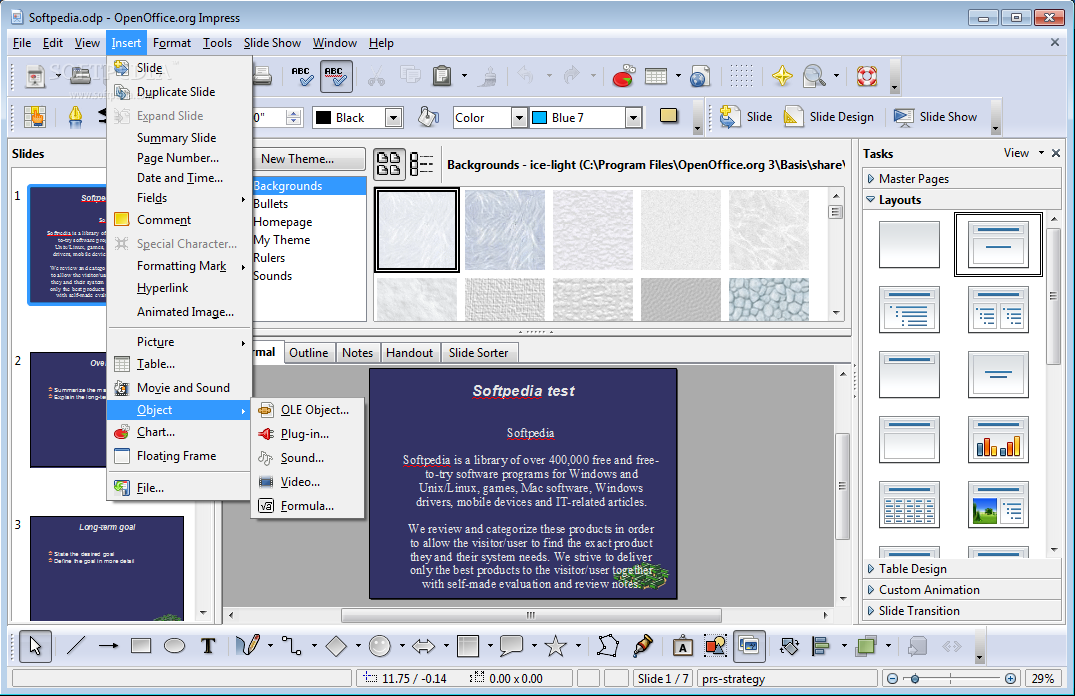Expand Table Design section
Image resolution: width=1075 pixels, height=696 pixels.
pos(962,568)
